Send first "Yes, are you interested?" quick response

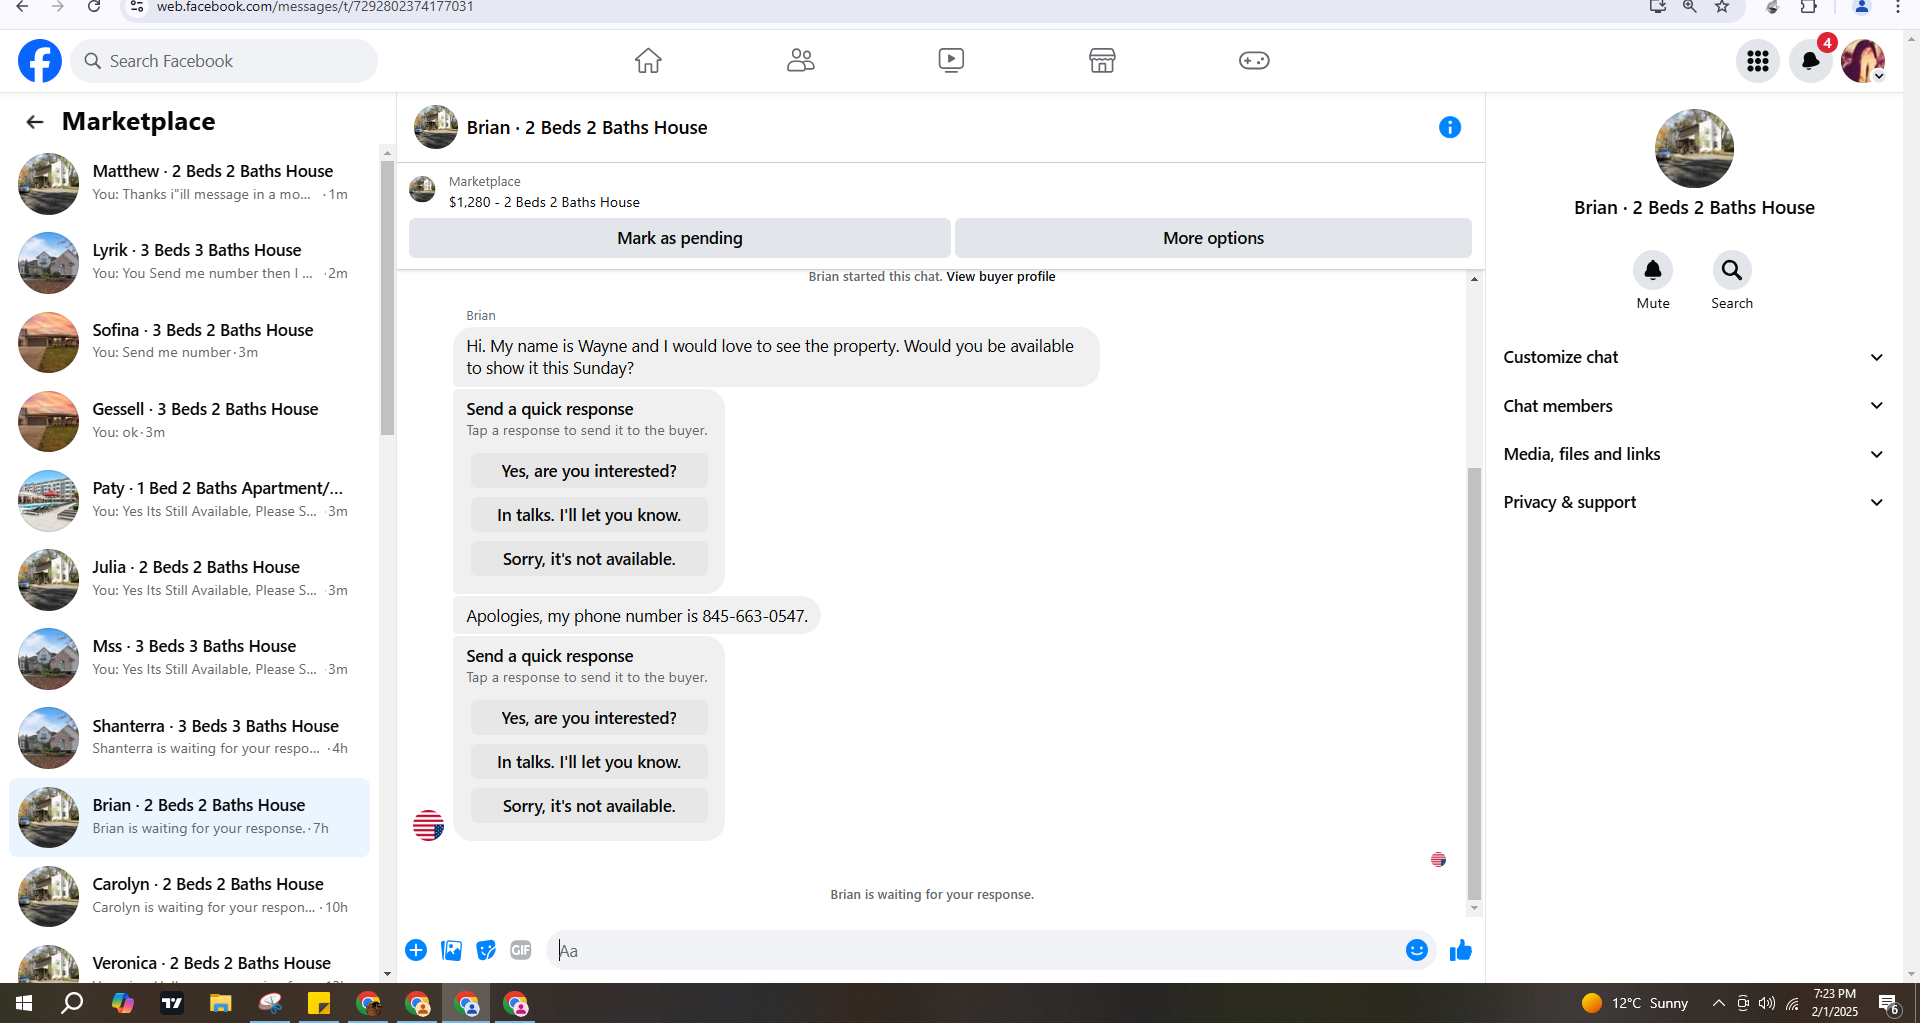click(x=589, y=471)
